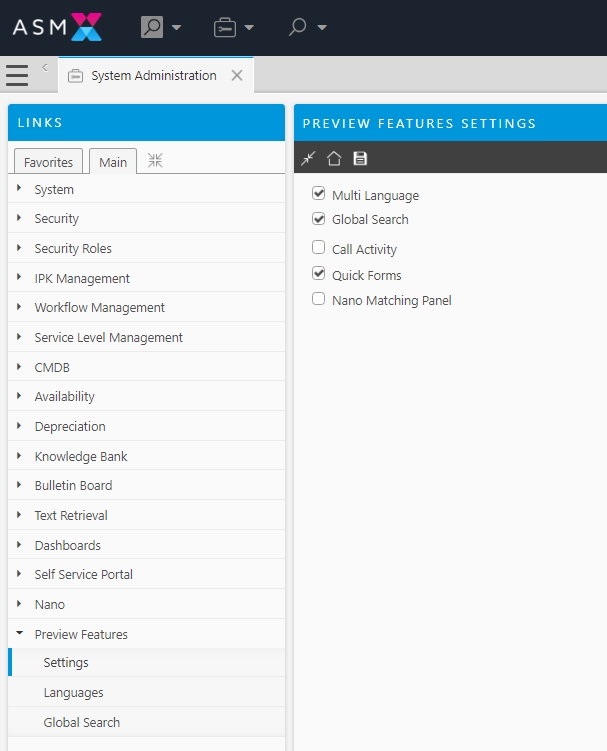Click the collapse panel arrows icon
This screenshot has width=607, height=751.
coord(309,158)
